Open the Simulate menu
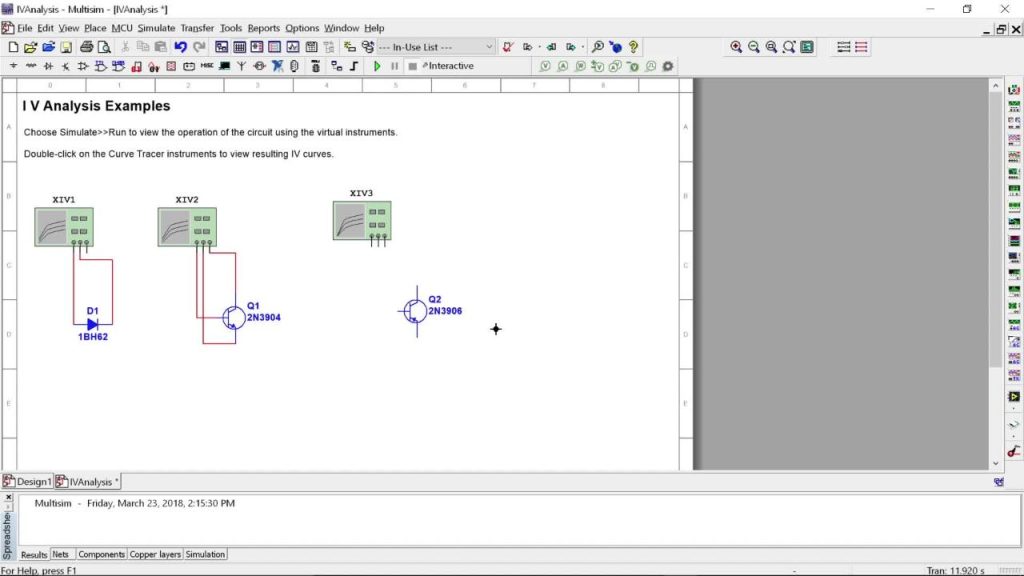 pyautogui.click(x=155, y=28)
